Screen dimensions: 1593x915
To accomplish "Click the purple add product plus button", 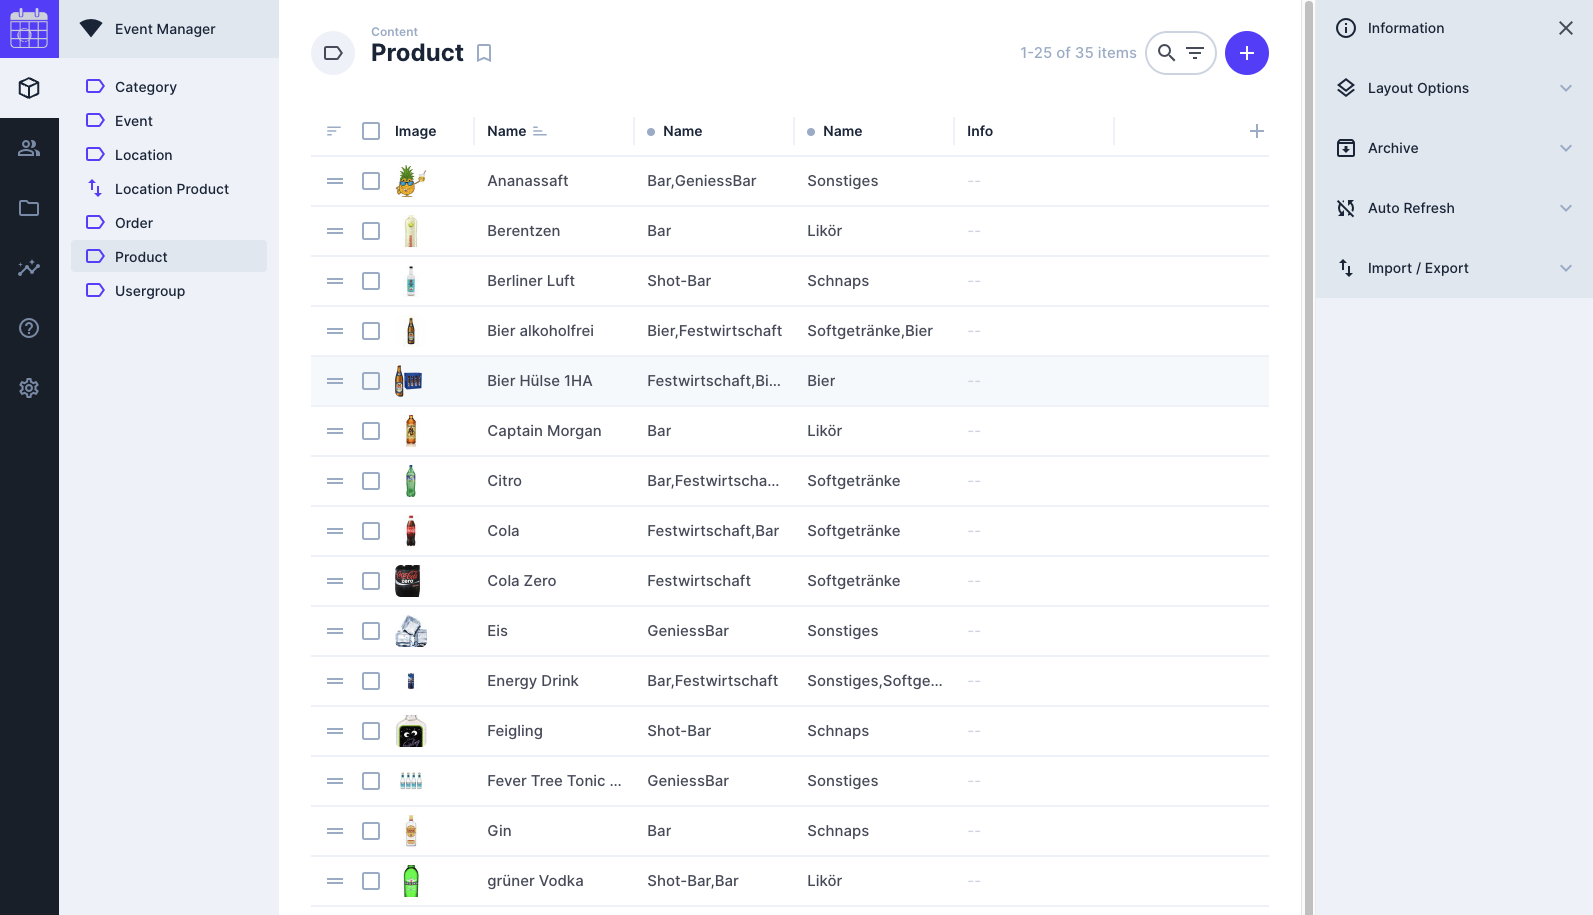I will [x=1246, y=53].
